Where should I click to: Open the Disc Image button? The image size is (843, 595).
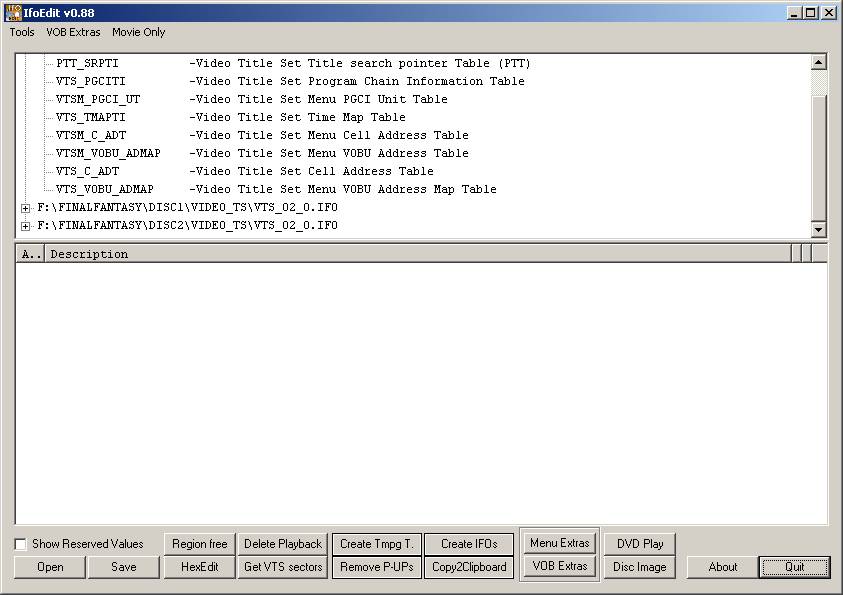coord(639,567)
